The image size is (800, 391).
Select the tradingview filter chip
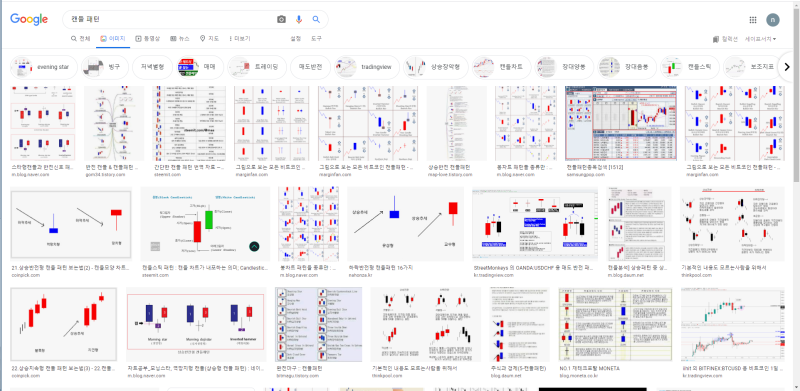[367, 67]
